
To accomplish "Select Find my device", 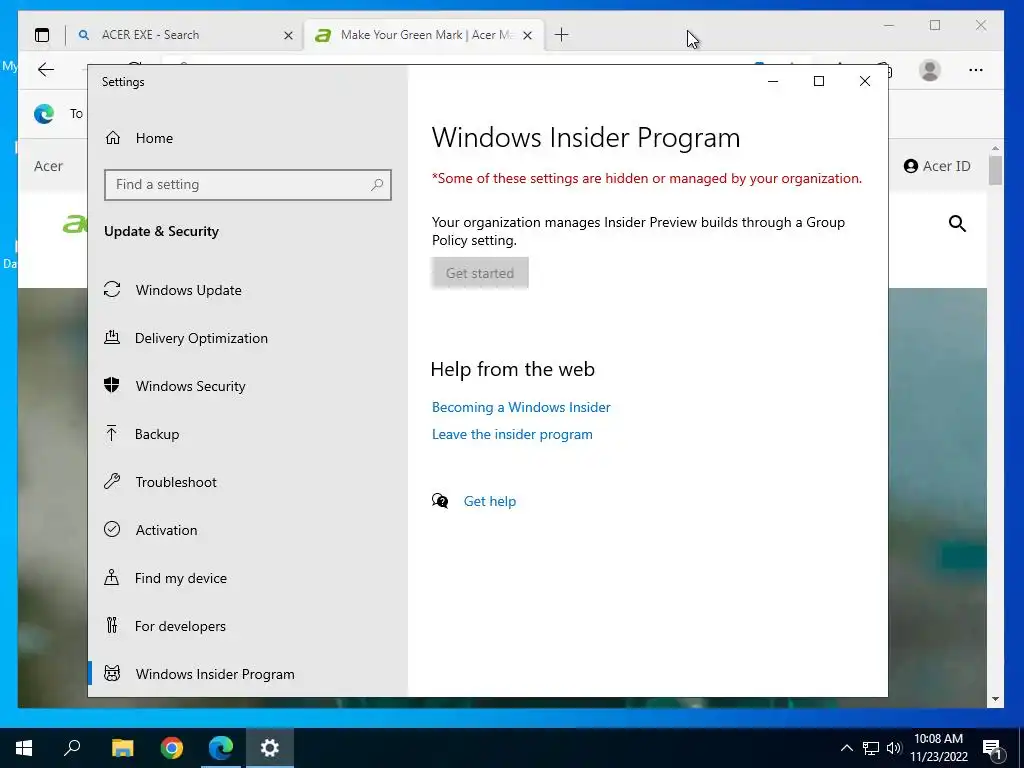I will pyautogui.click(x=181, y=578).
